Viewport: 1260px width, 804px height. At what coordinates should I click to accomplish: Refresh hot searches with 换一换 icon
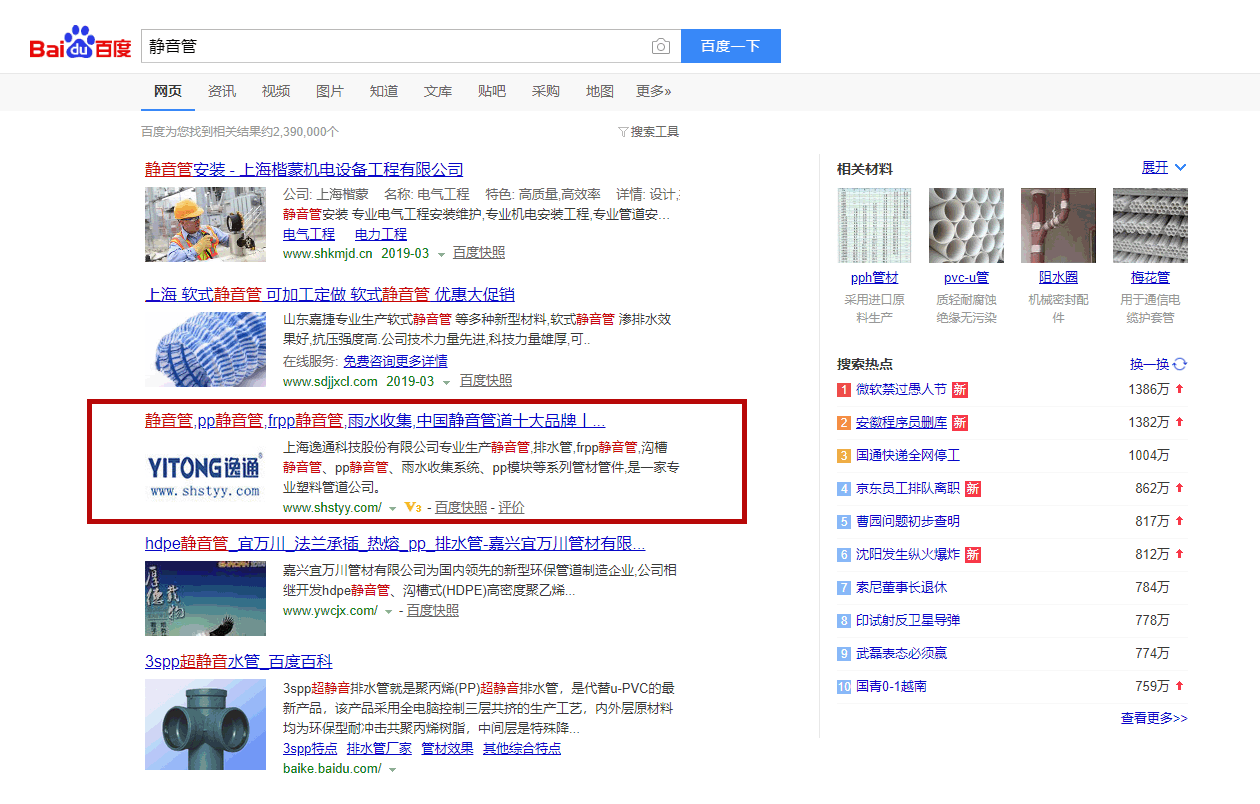[x=1180, y=365]
